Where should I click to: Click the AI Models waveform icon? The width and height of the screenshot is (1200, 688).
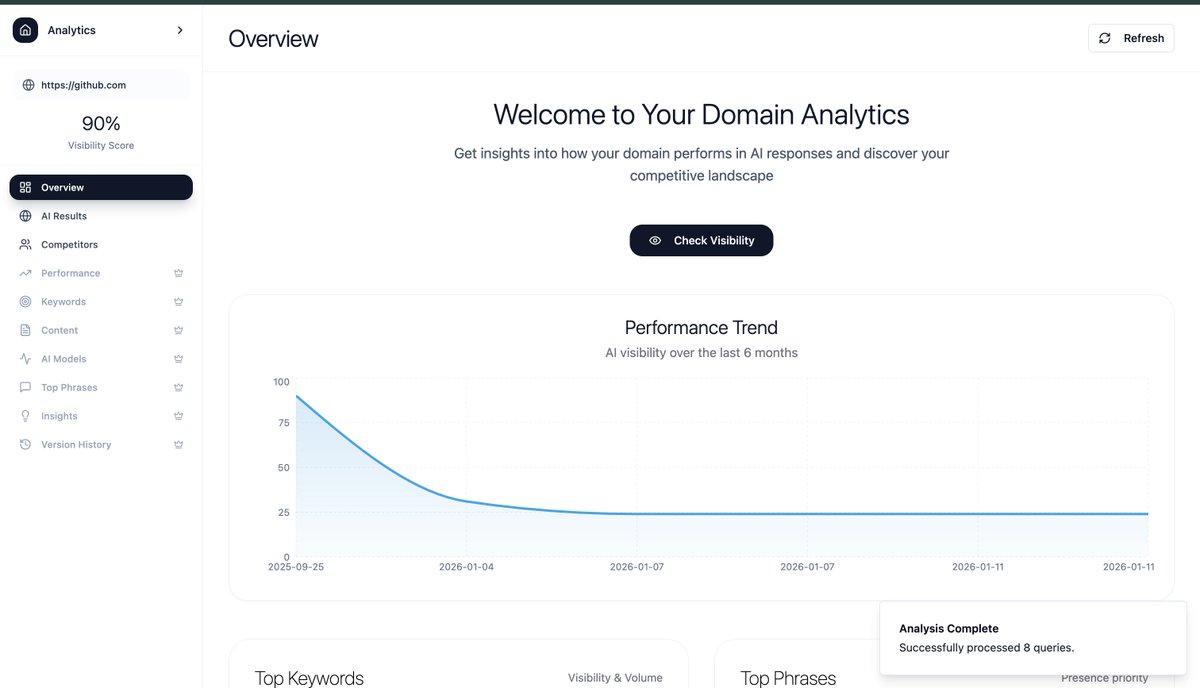(24, 358)
